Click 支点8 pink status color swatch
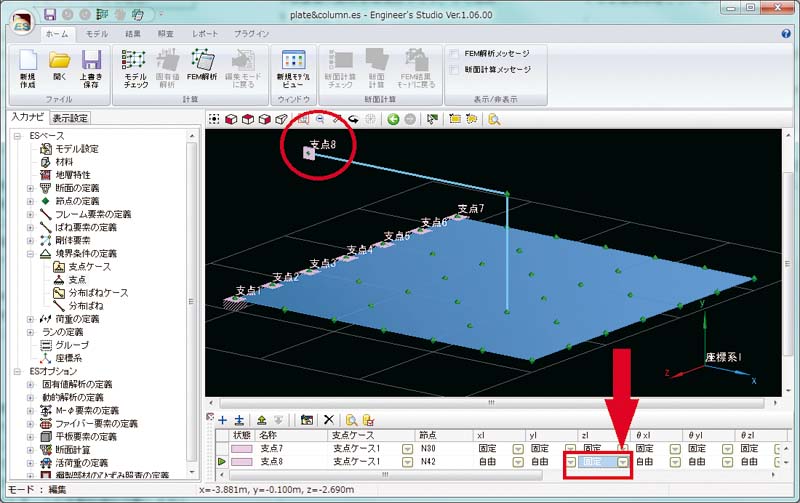The image size is (800, 503). [x=242, y=462]
